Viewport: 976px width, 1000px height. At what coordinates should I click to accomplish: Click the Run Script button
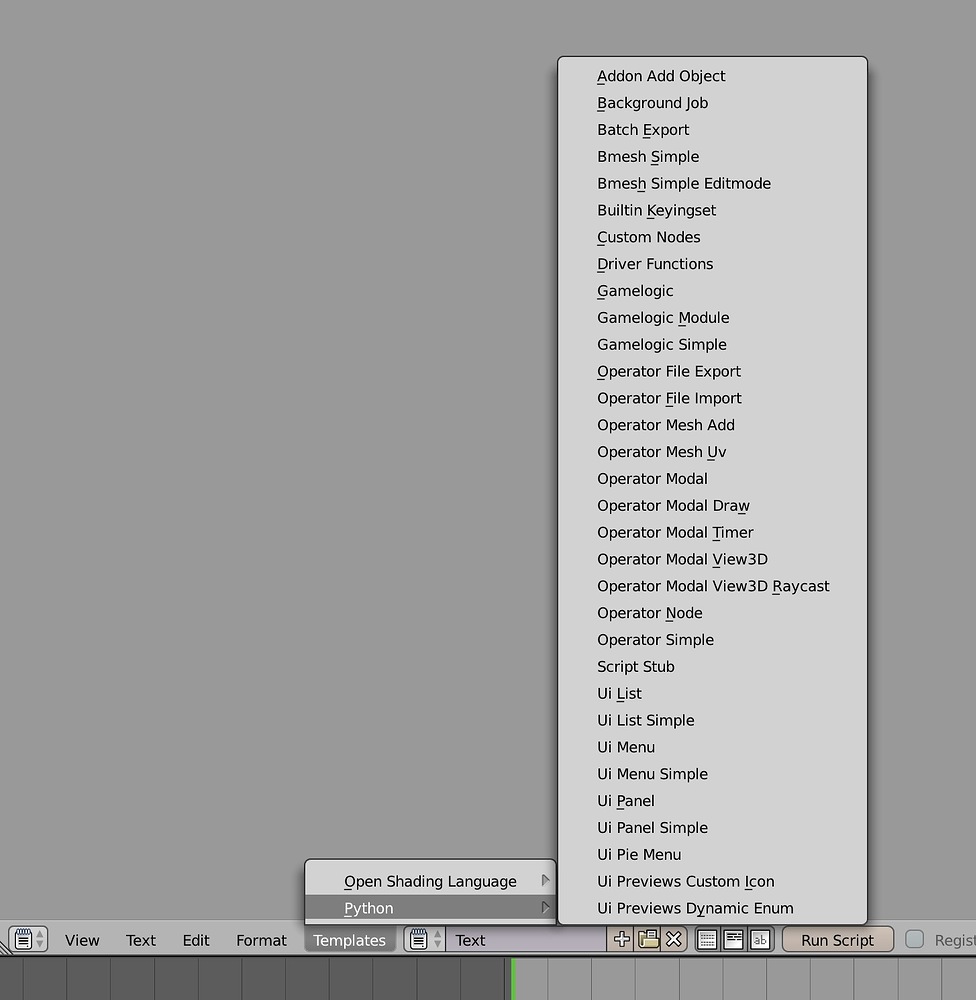[x=838, y=940]
